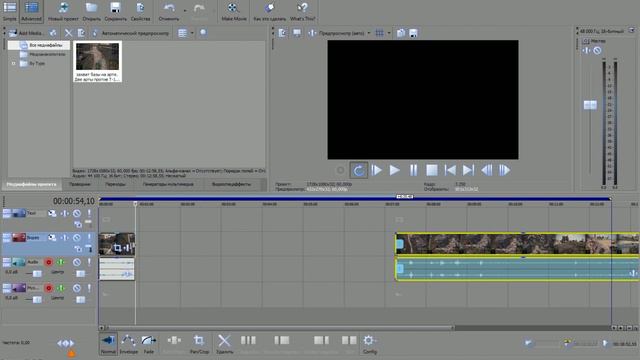Image resolution: width=640 pixels, height=360 pixels.
Task: Solo the Text video track
Action: tap(89, 213)
